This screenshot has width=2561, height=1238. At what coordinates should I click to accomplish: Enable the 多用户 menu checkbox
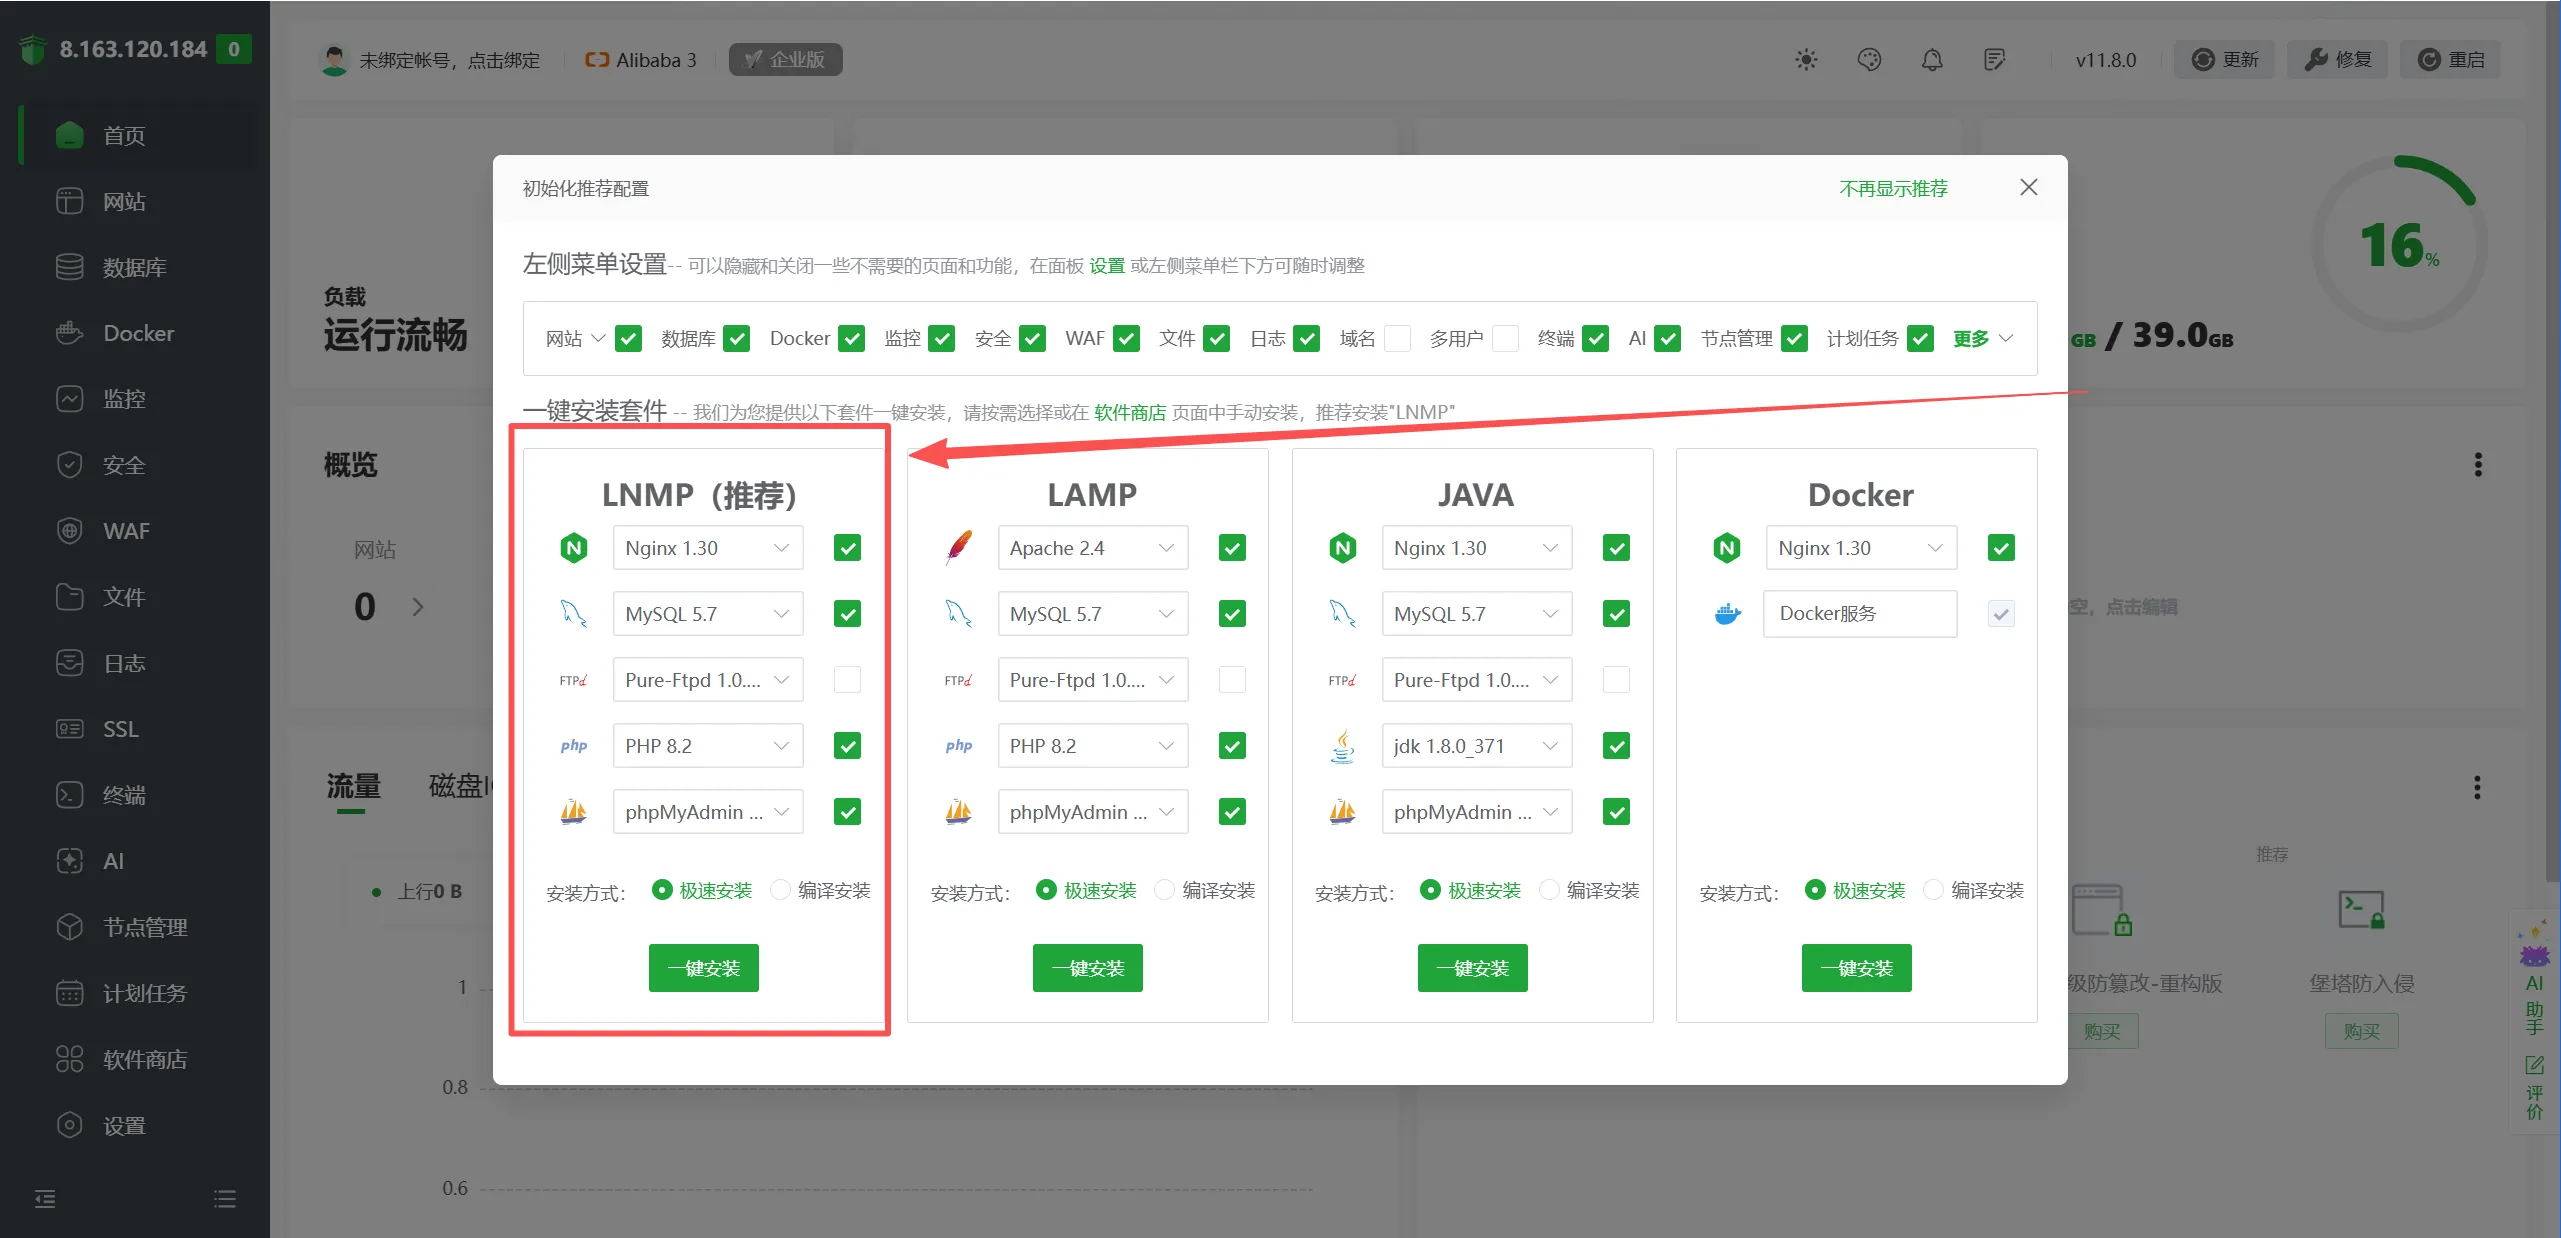(x=1505, y=339)
